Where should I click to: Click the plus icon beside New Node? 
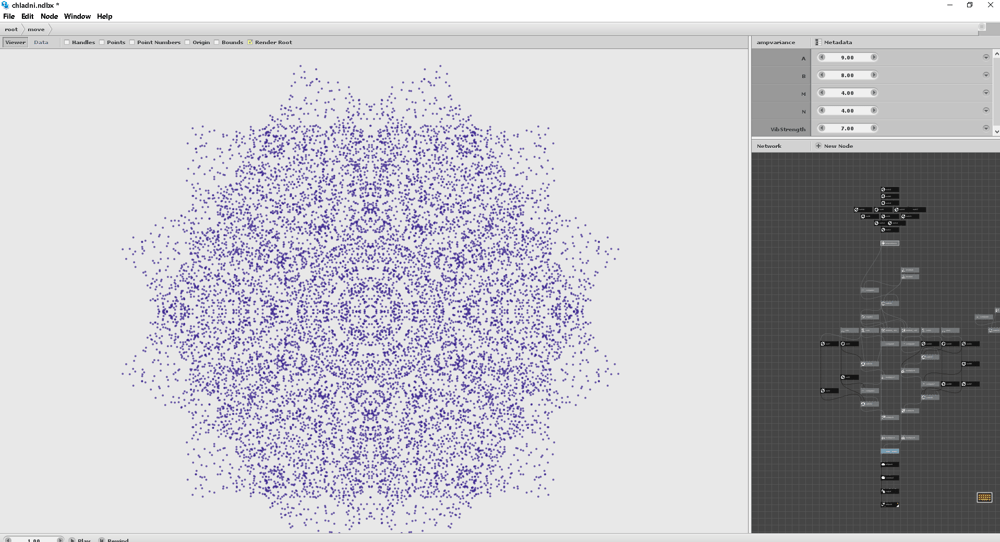[x=818, y=146]
